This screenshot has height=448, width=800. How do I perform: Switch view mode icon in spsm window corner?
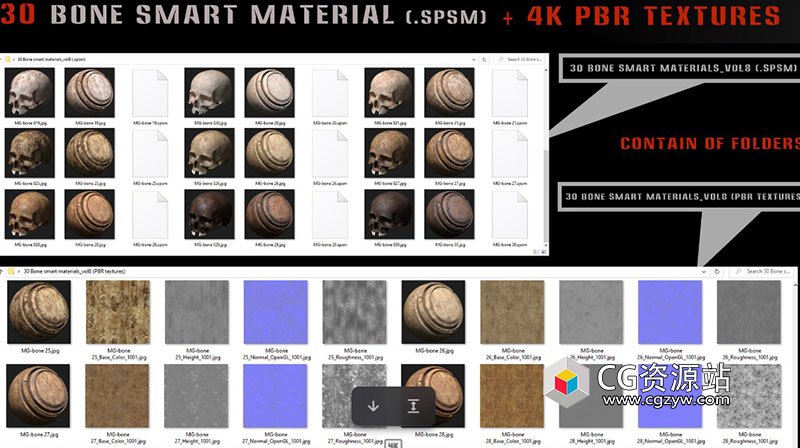point(544,252)
